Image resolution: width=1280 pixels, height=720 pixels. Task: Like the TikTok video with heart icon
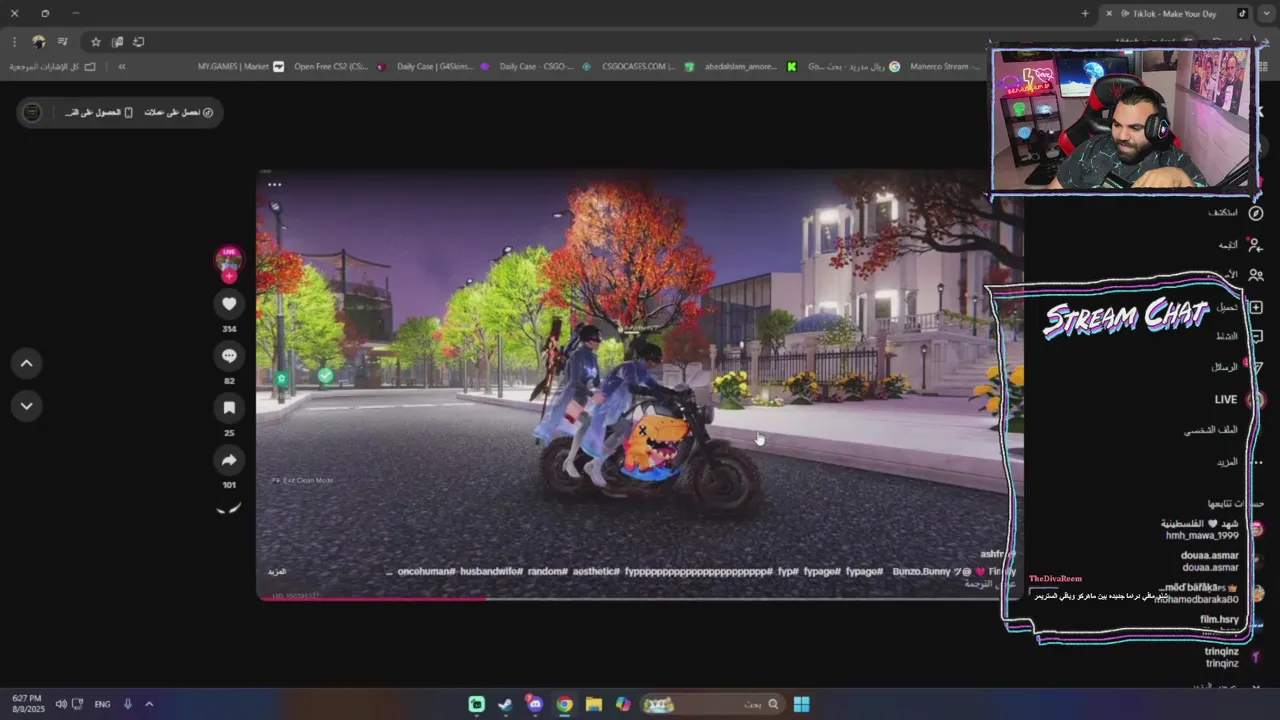click(x=229, y=304)
